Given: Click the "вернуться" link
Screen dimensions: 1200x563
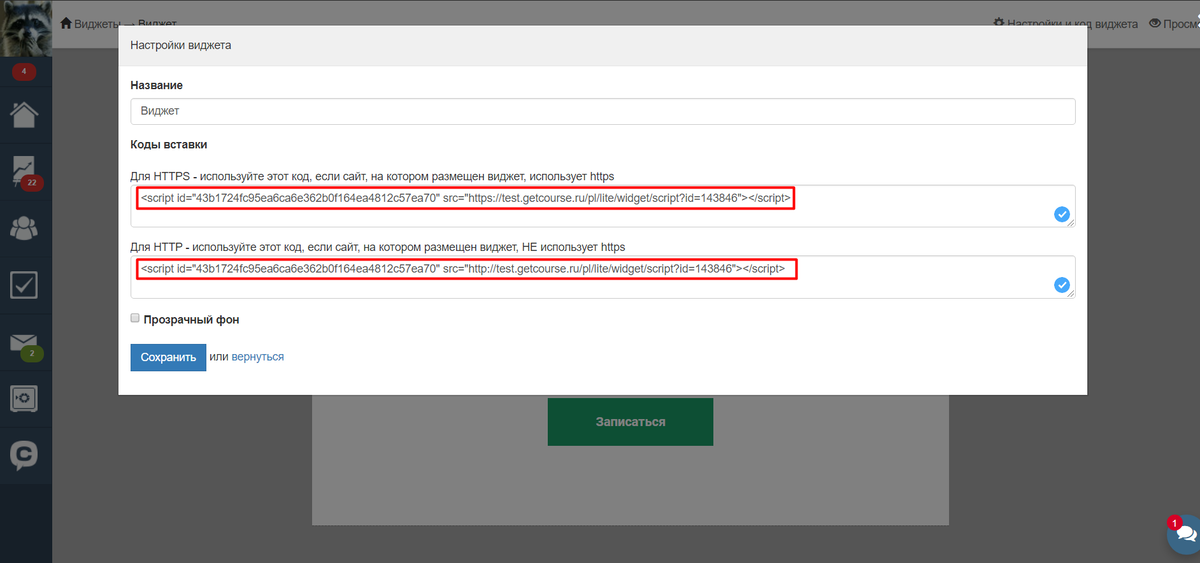Looking at the screenshot, I should tap(257, 357).
